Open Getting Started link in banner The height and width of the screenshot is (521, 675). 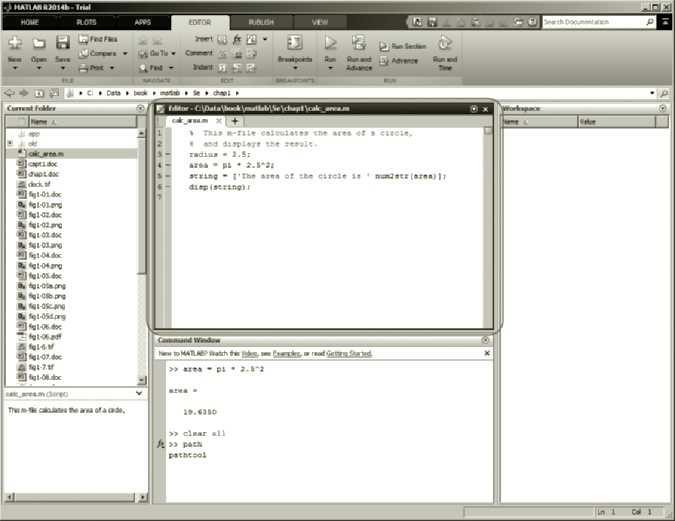click(349, 354)
